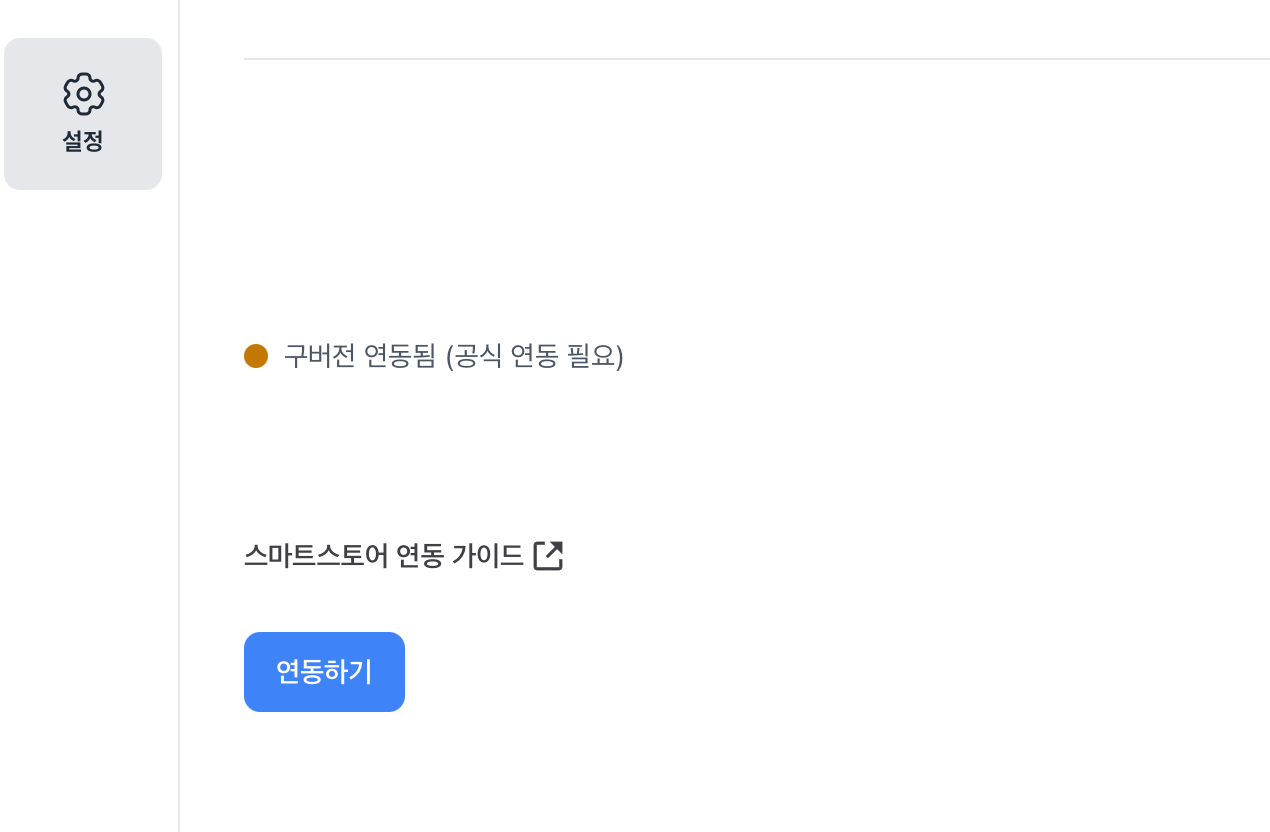The image size is (1270, 832).
Task: Click the arrow-in-box icon after 가이드
Action: click(548, 555)
